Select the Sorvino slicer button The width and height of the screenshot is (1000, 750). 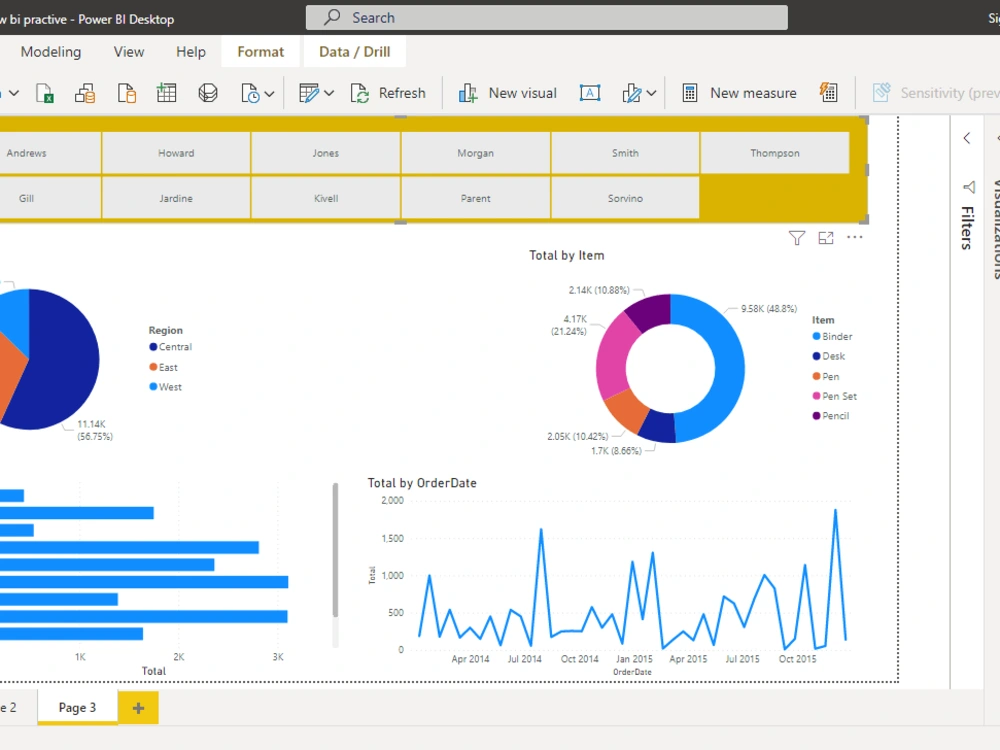point(625,198)
